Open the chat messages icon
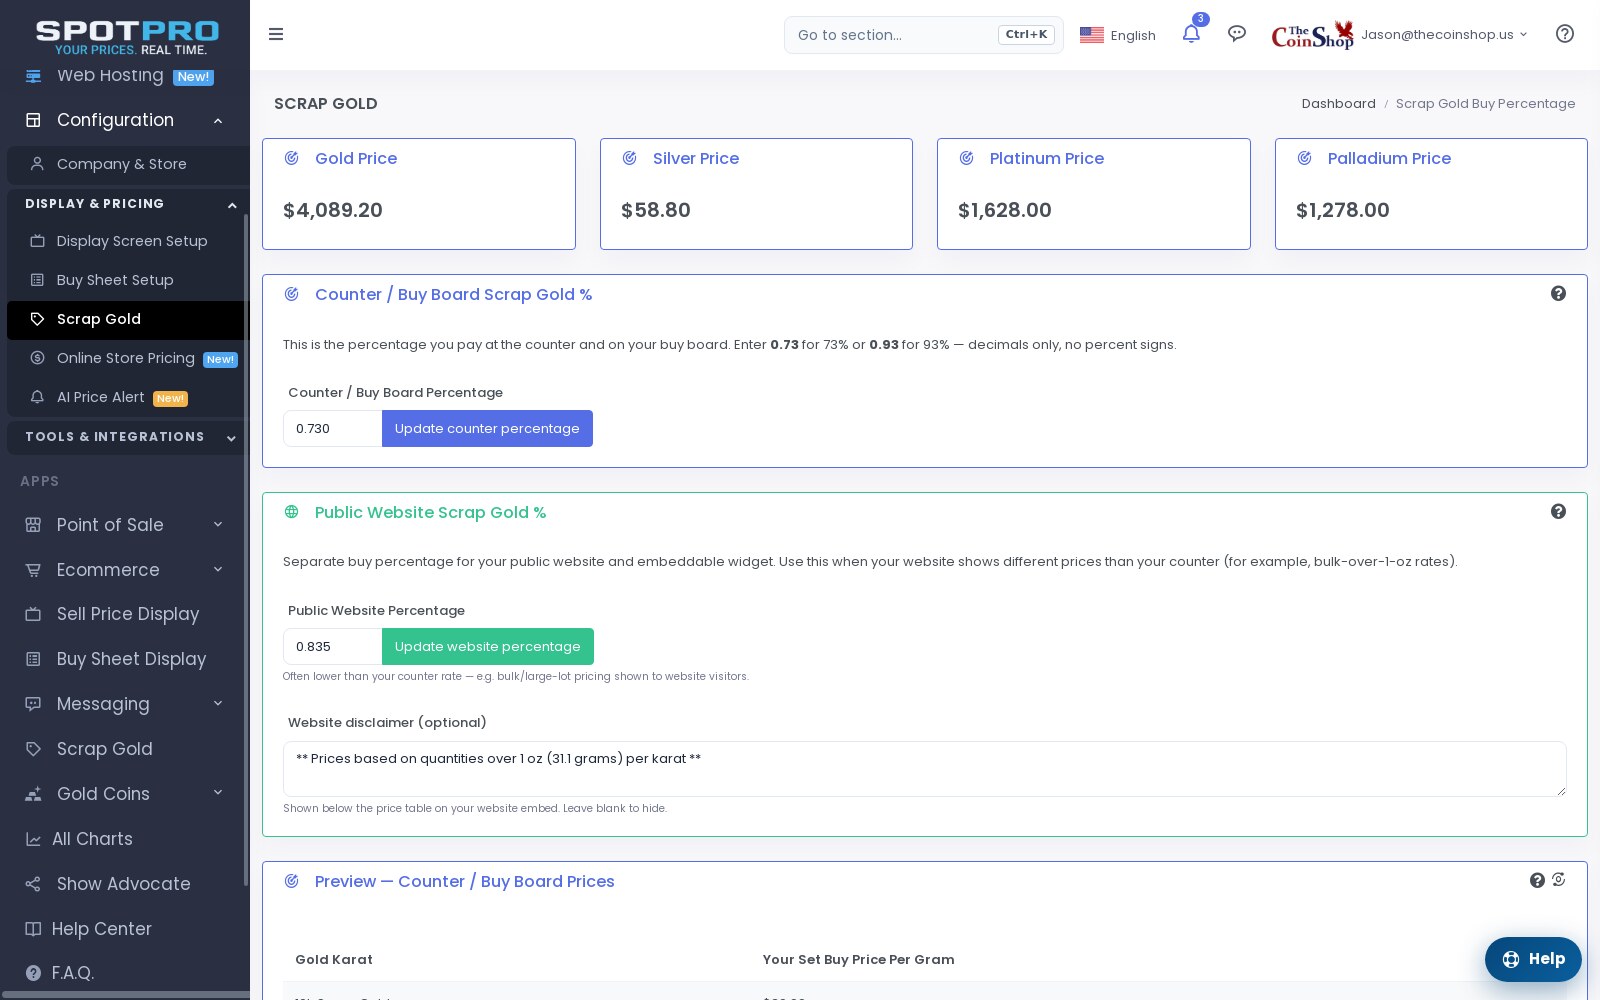Viewport: 1600px width, 1000px height. 1237,34
